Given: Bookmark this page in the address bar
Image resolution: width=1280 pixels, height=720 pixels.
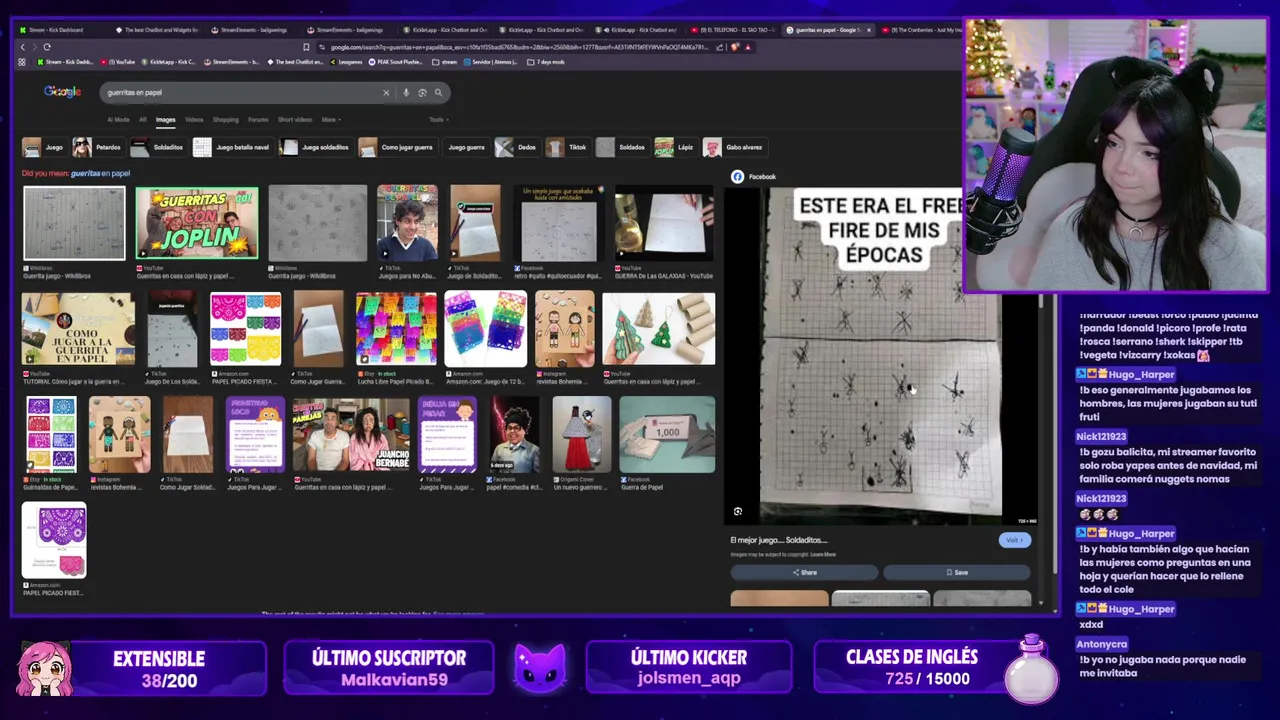Looking at the screenshot, I should coord(306,47).
